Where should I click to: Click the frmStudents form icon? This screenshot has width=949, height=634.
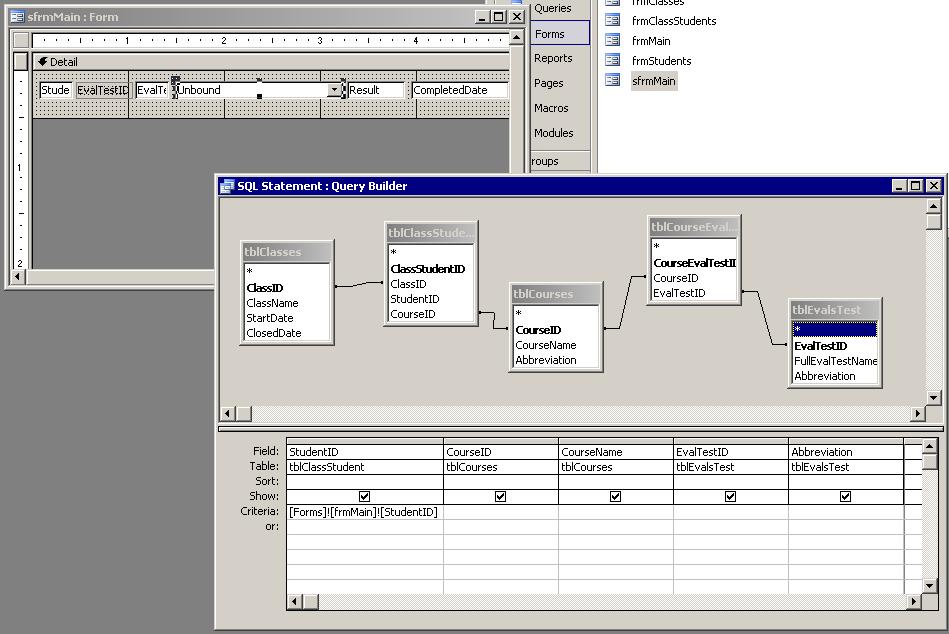click(613, 61)
